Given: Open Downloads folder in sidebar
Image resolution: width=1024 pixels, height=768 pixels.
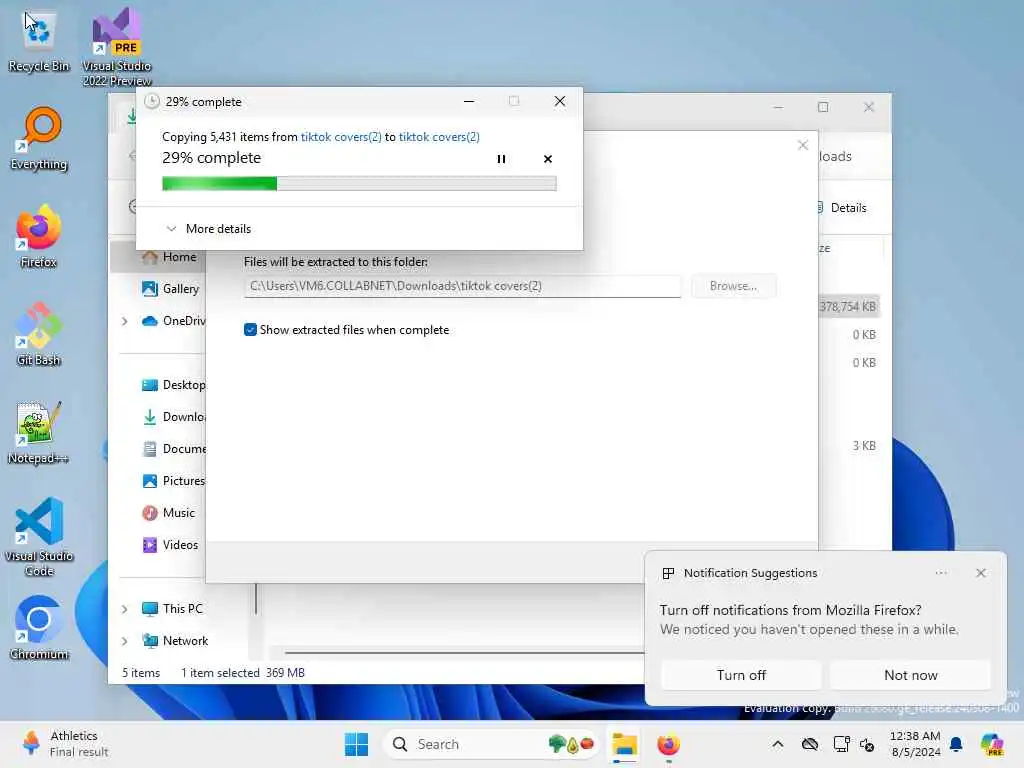Looking at the screenshot, I should [x=173, y=417].
